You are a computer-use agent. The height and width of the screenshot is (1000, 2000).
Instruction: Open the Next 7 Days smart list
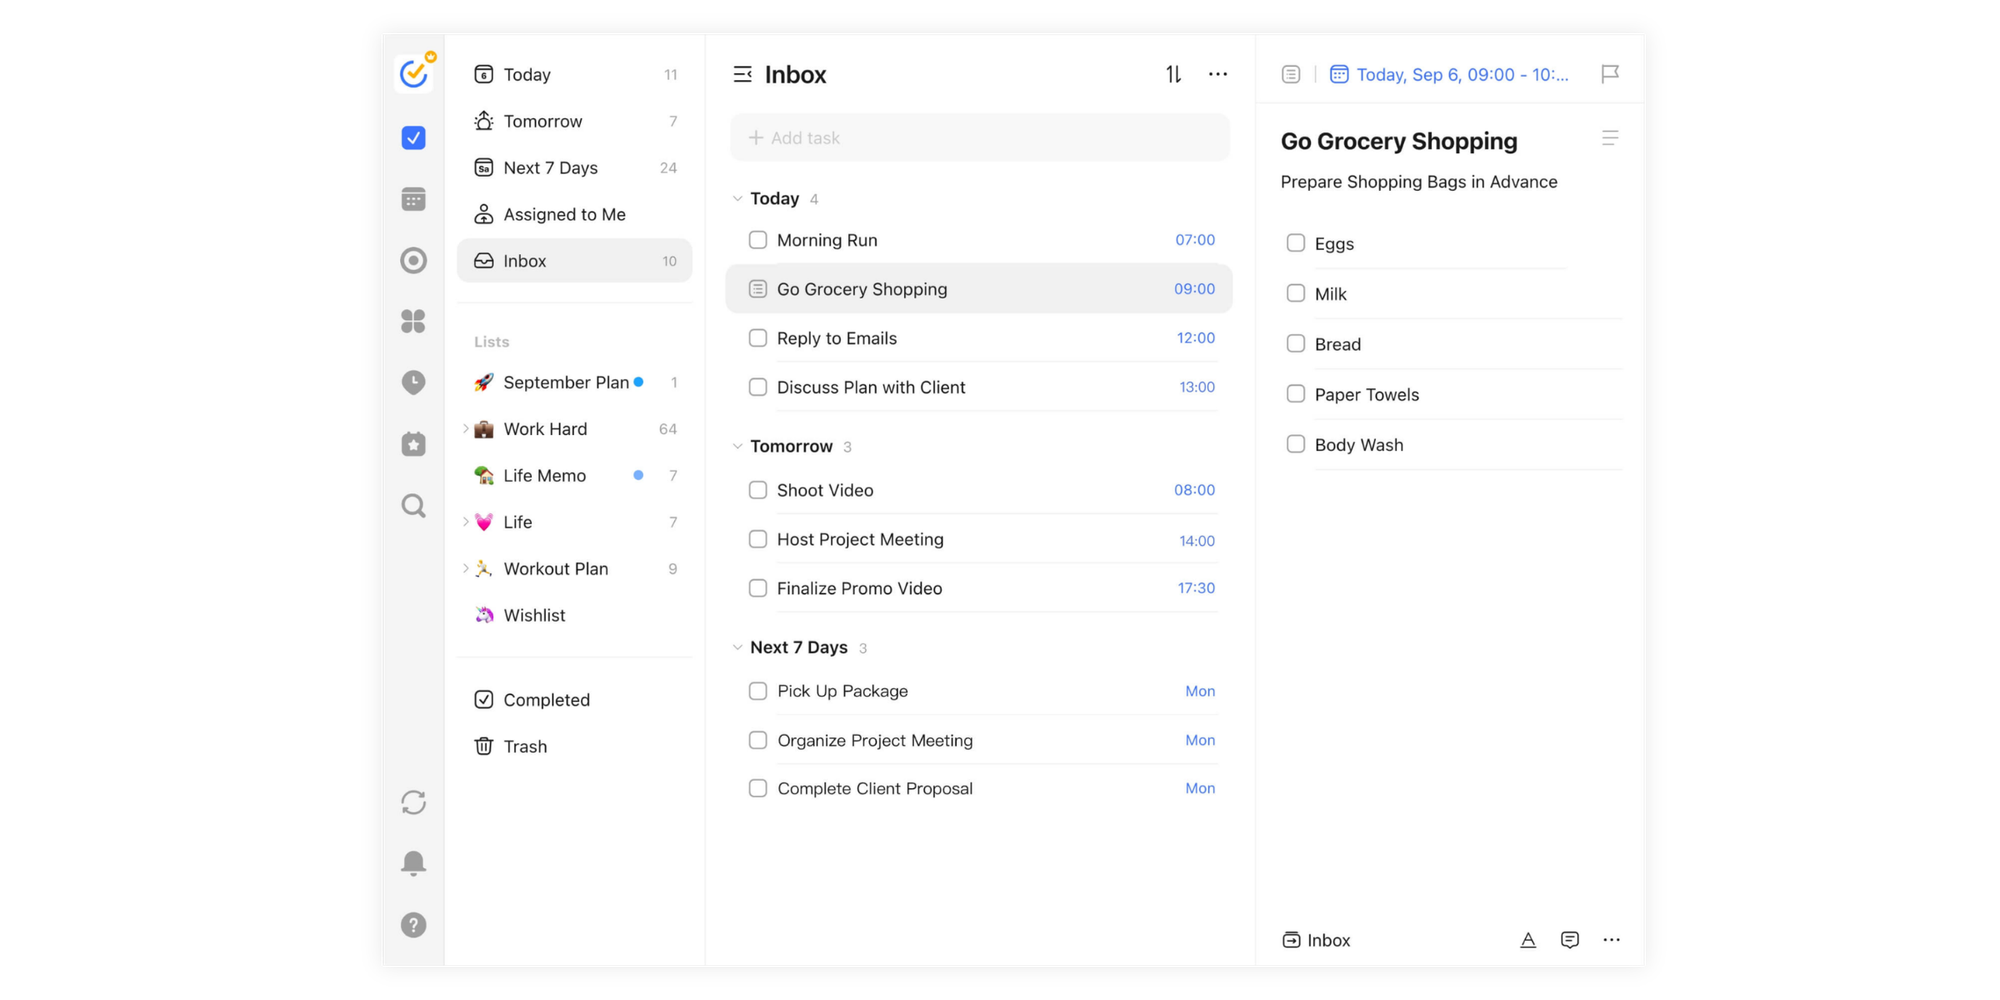pyautogui.click(x=575, y=167)
